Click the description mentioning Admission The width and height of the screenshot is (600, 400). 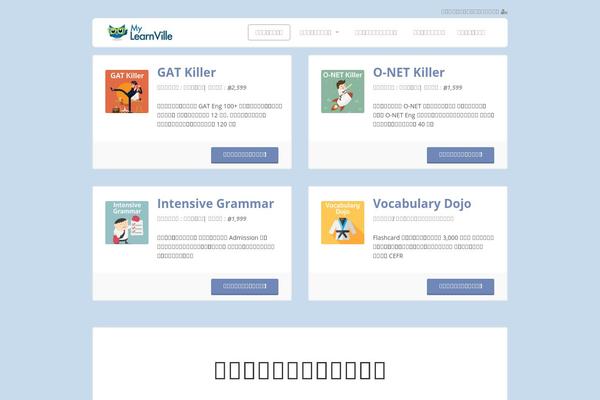click(x=216, y=247)
